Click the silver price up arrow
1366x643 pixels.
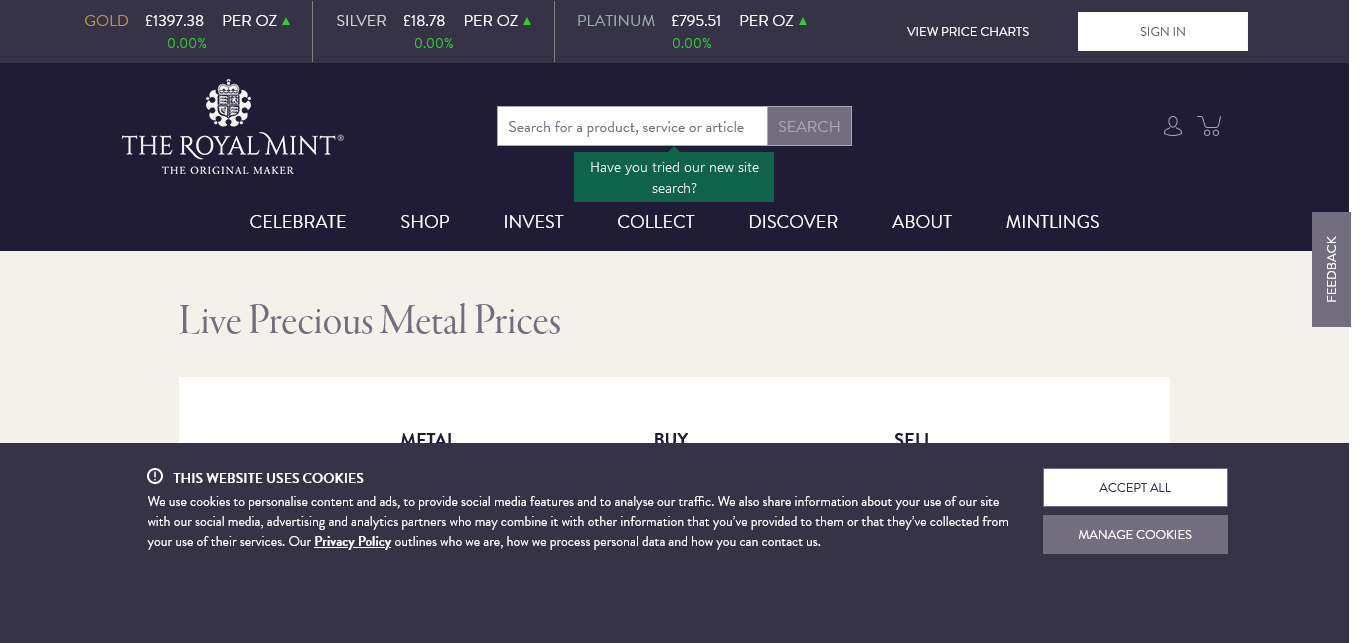[x=527, y=21]
